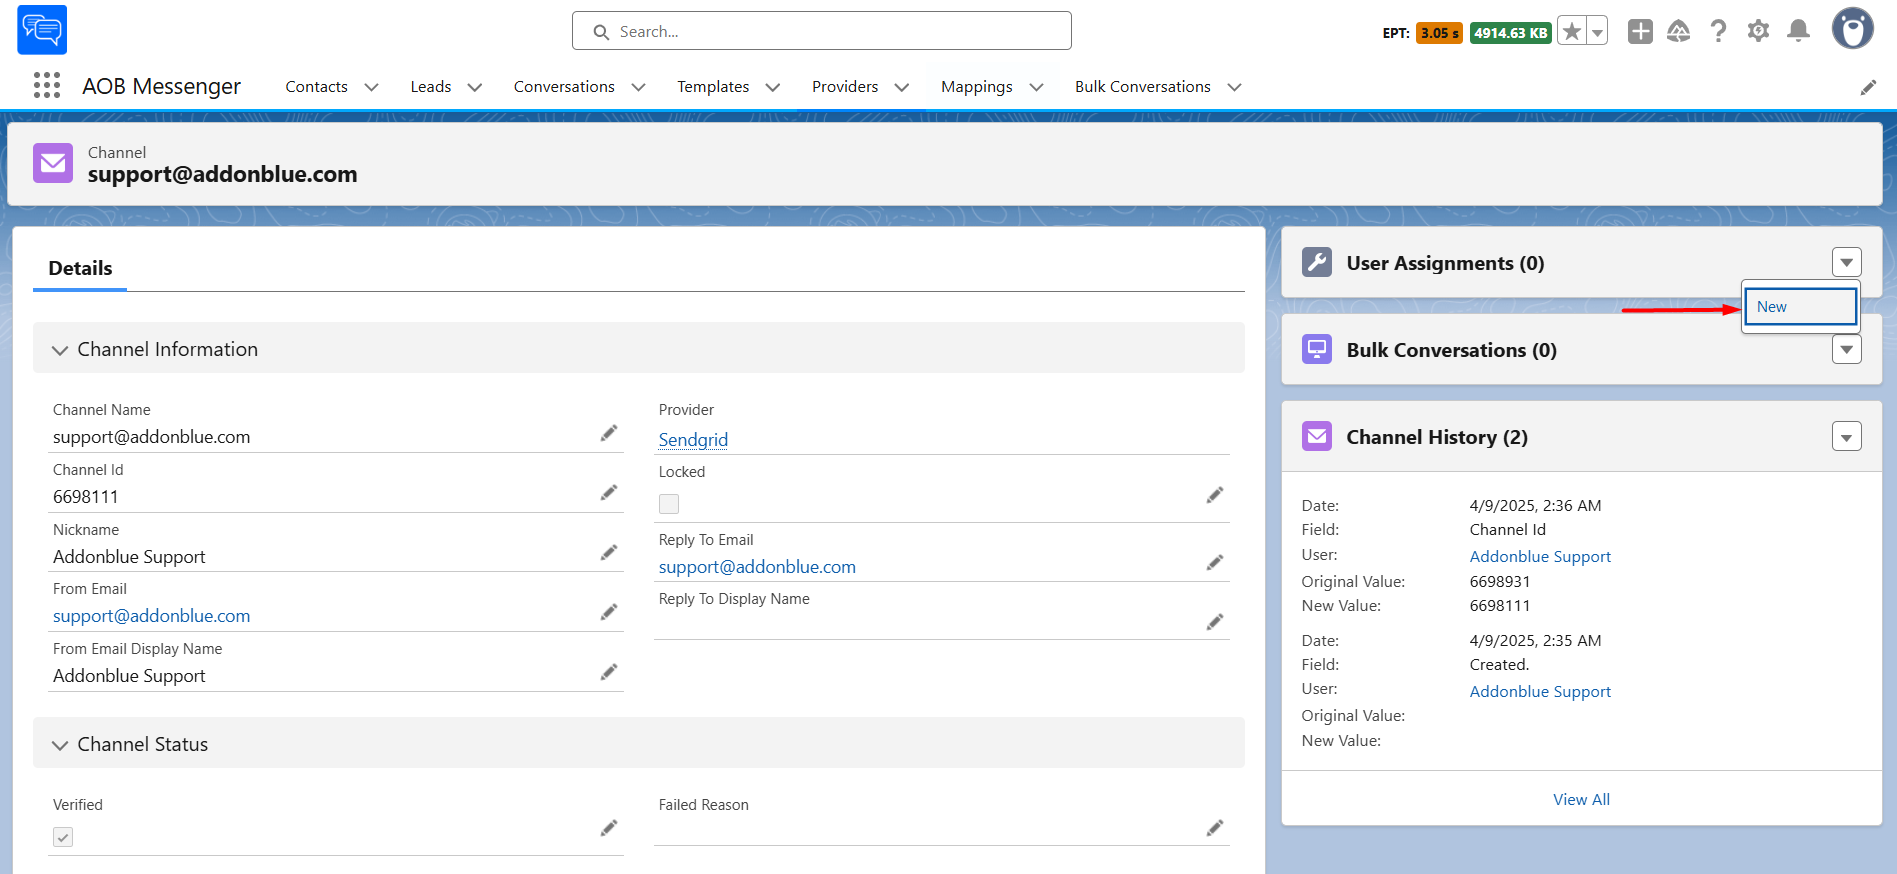Select the Details tab

coord(80,268)
